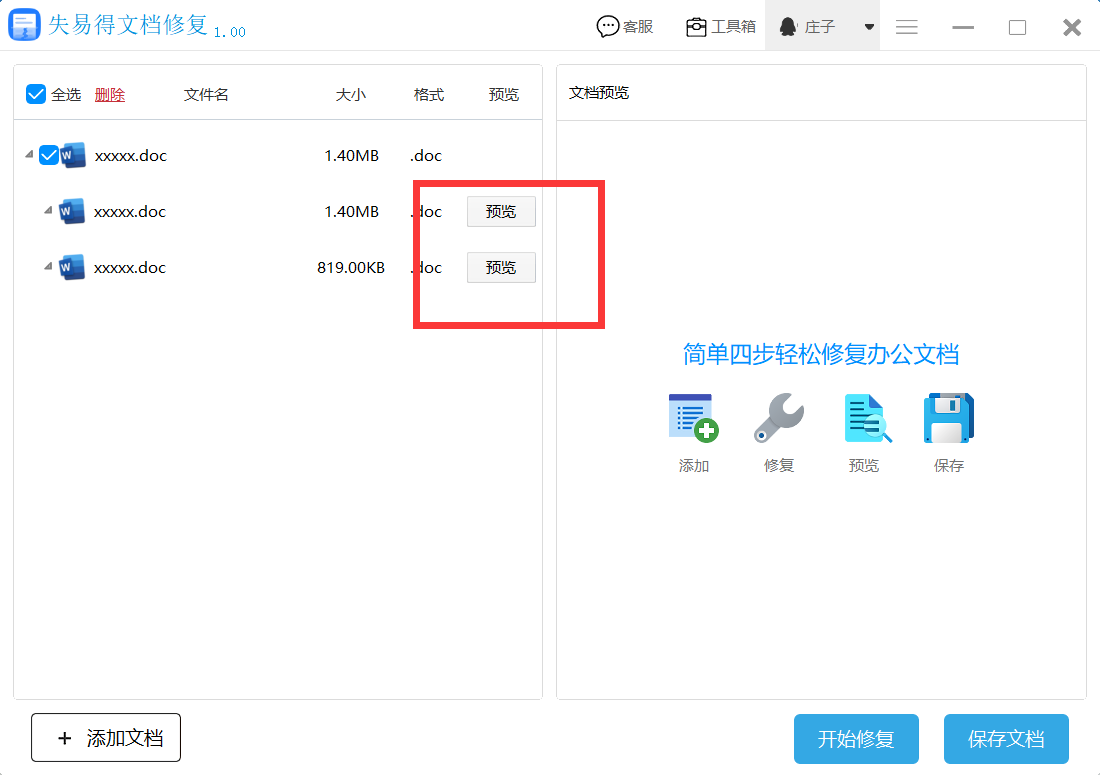Minimize the window
This screenshot has height=775, width=1100.
point(962,27)
